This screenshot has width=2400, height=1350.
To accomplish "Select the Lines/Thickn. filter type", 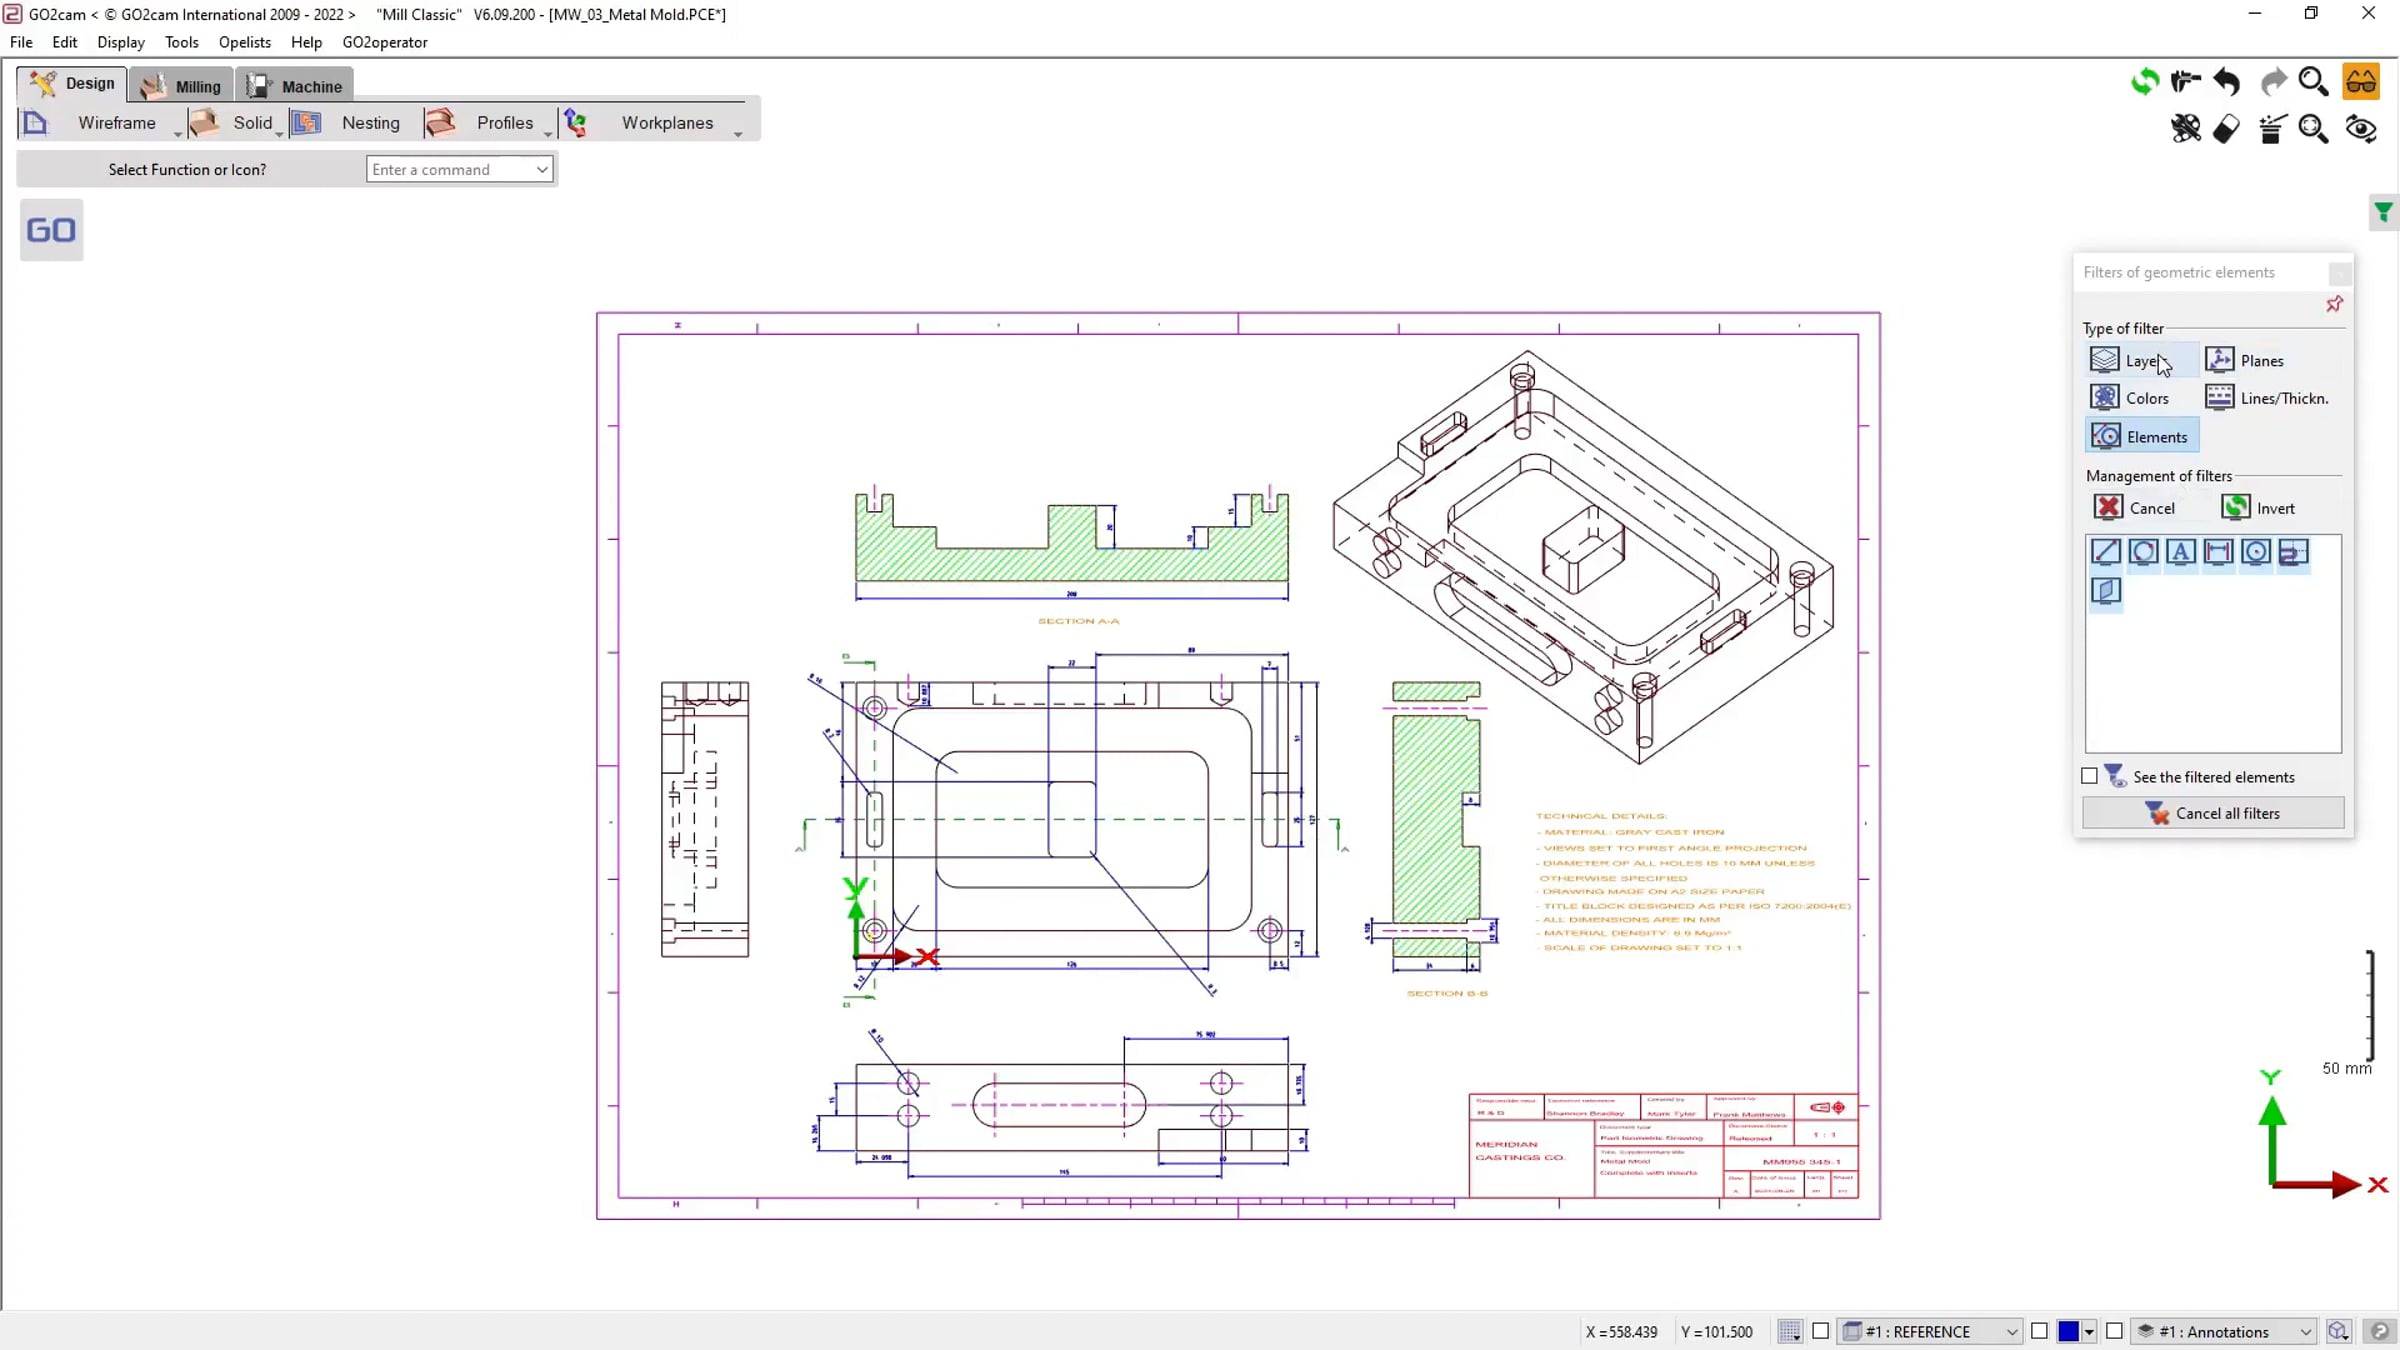I will (2268, 398).
